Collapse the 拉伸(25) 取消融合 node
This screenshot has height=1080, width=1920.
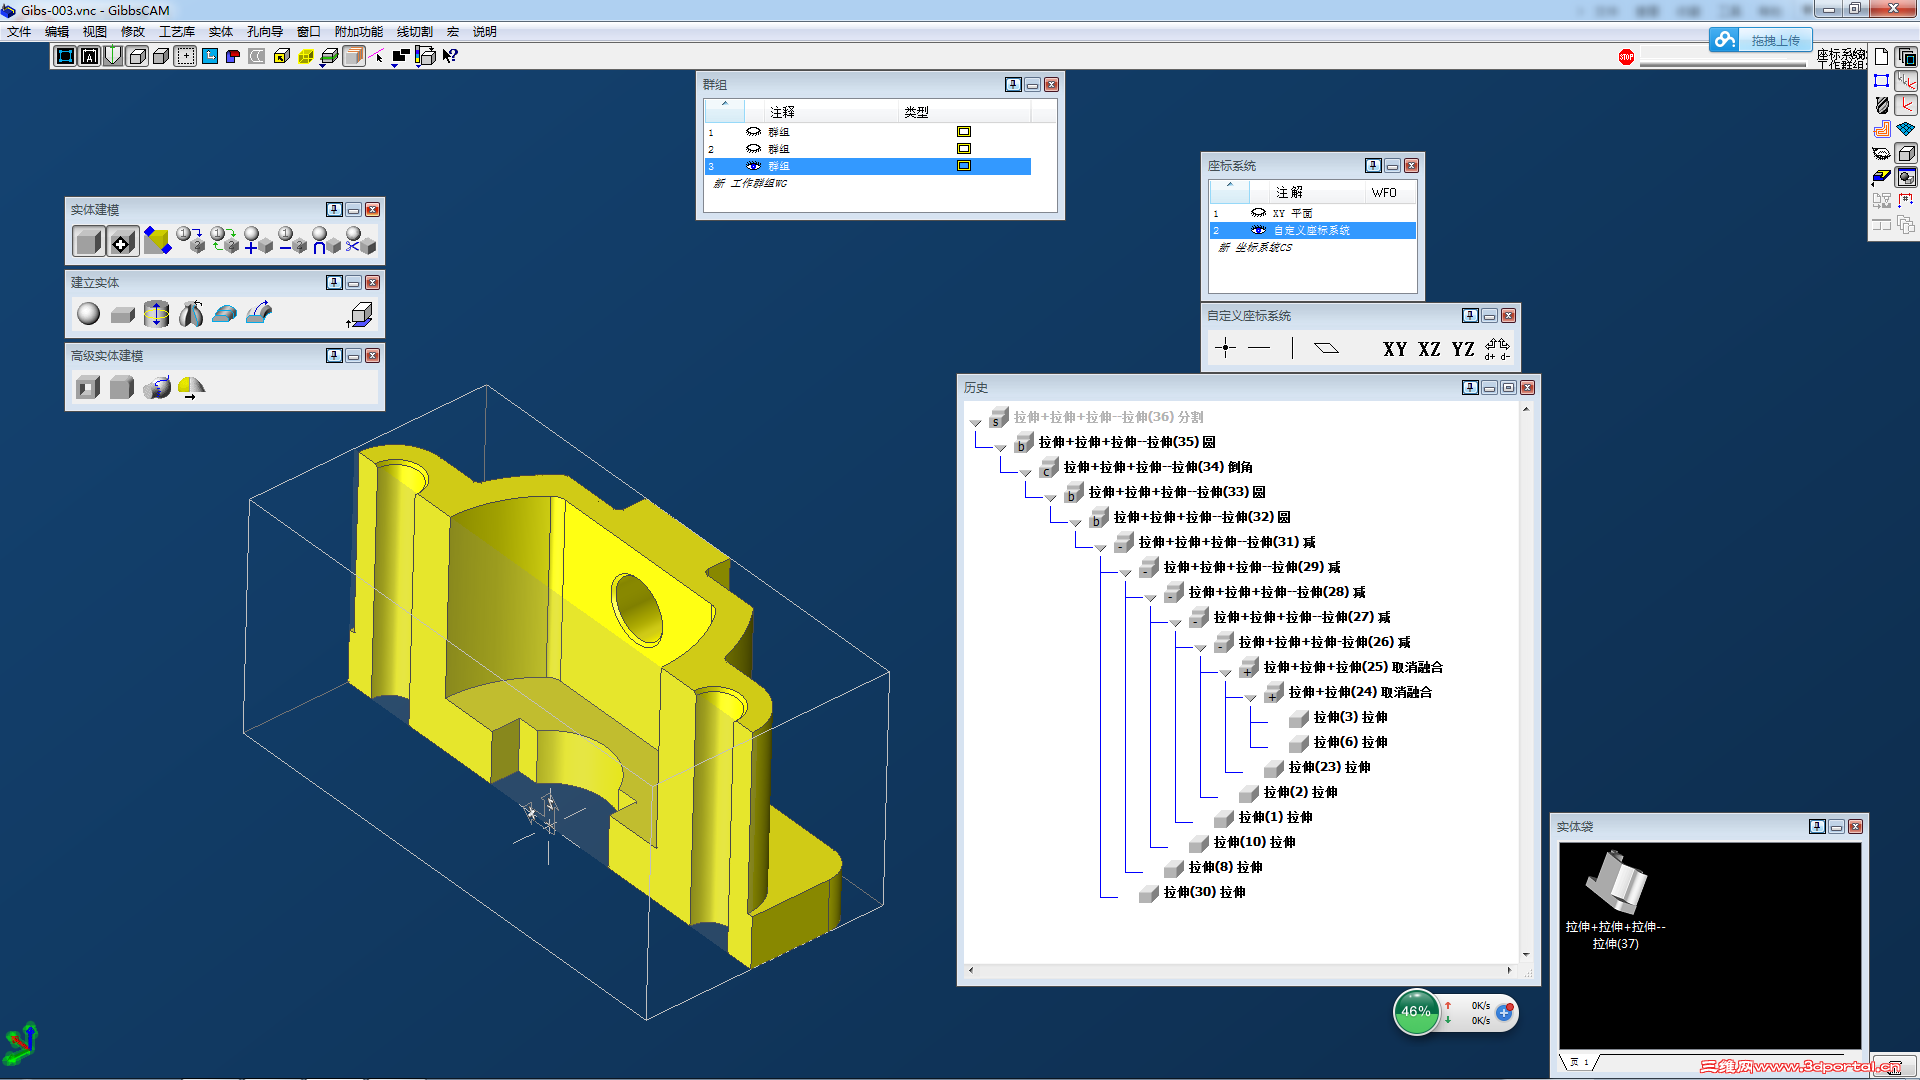pyautogui.click(x=1226, y=672)
